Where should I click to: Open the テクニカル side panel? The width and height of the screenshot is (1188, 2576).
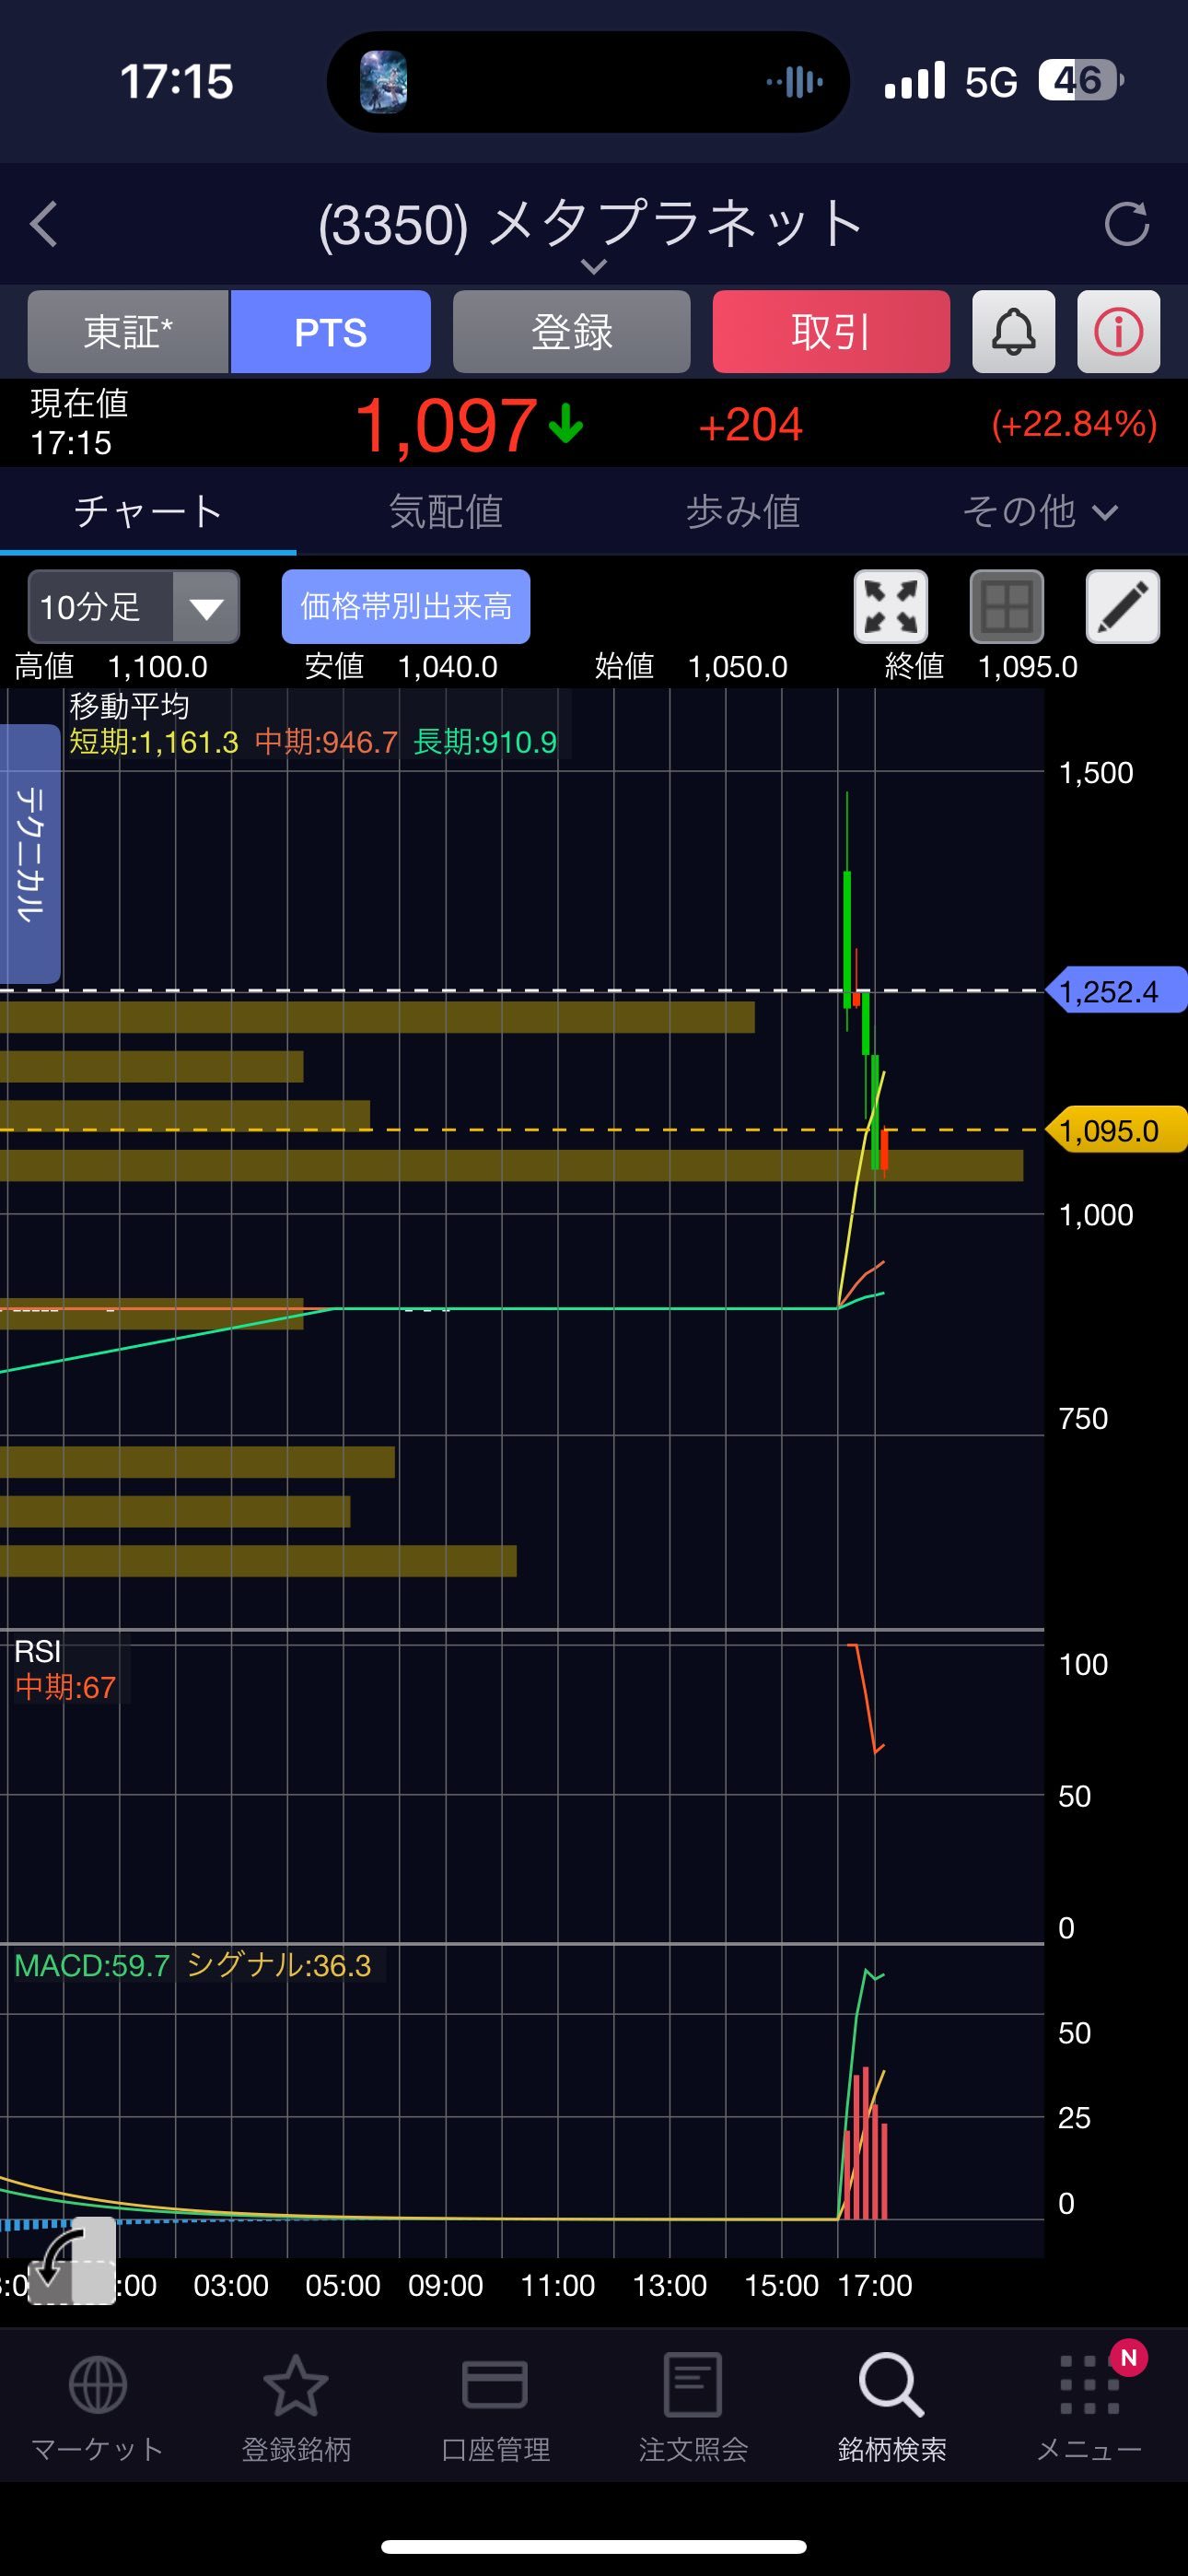pyautogui.click(x=30, y=854)
